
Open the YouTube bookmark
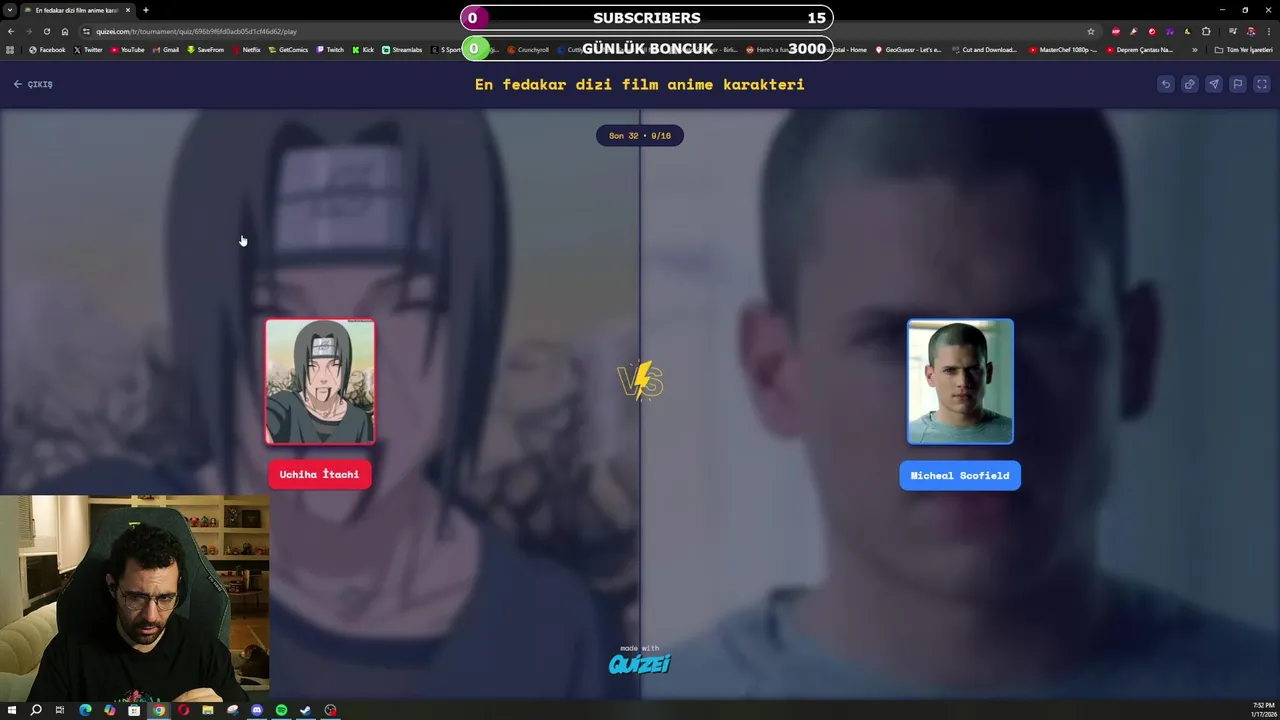[x=127, y=50]
